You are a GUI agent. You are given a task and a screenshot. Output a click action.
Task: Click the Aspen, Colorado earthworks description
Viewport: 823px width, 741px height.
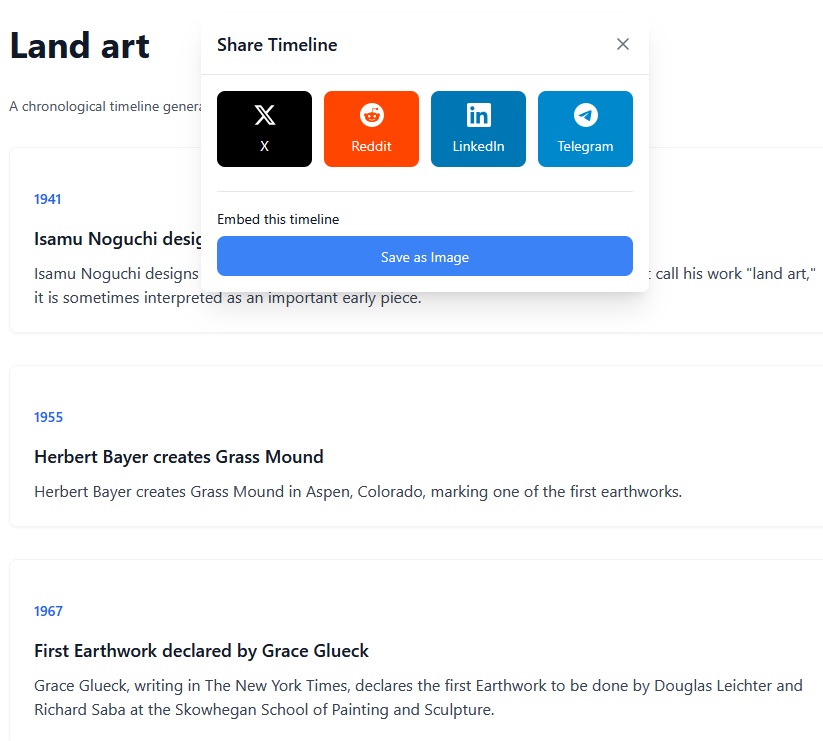[x=358, y=491]
